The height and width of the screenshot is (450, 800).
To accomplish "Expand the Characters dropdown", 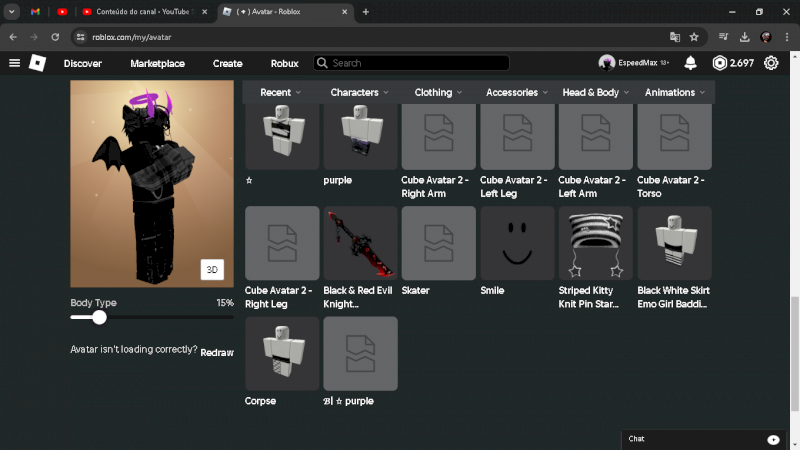I will 360,92.
